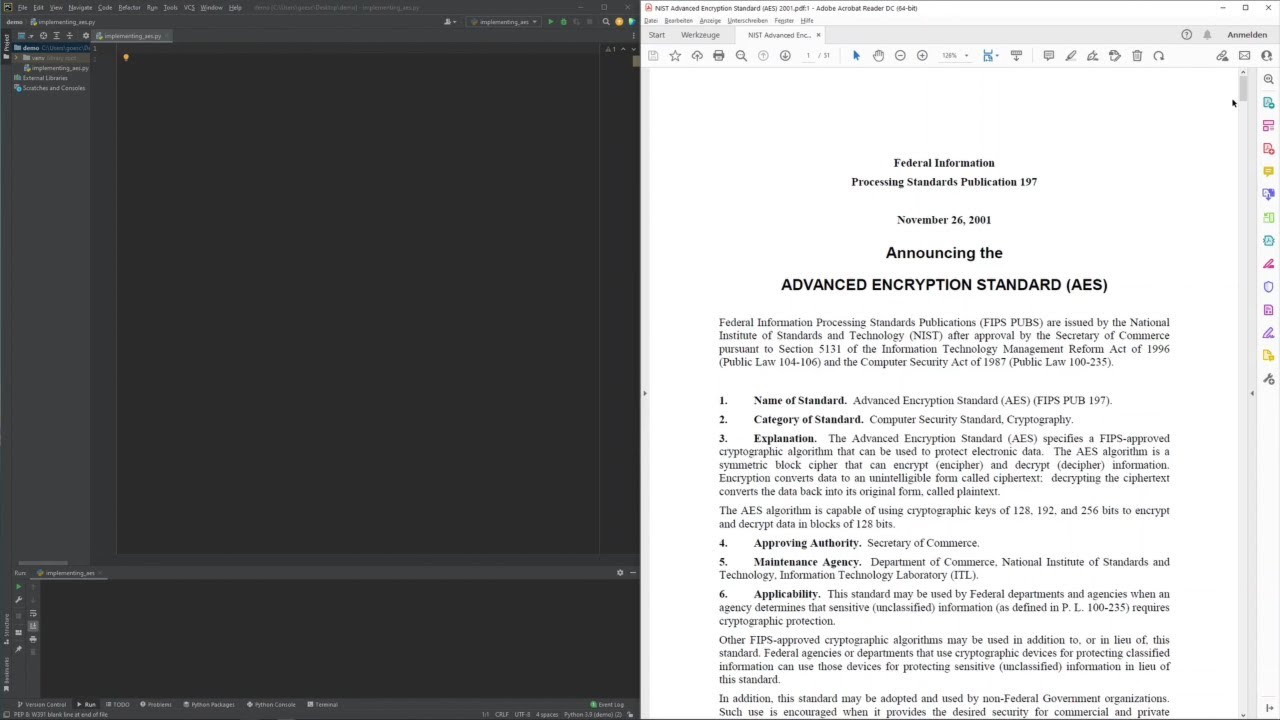Screen dimensions: 1280x720
Task: Select opened file target icon in Project panel
Action: 43,35
